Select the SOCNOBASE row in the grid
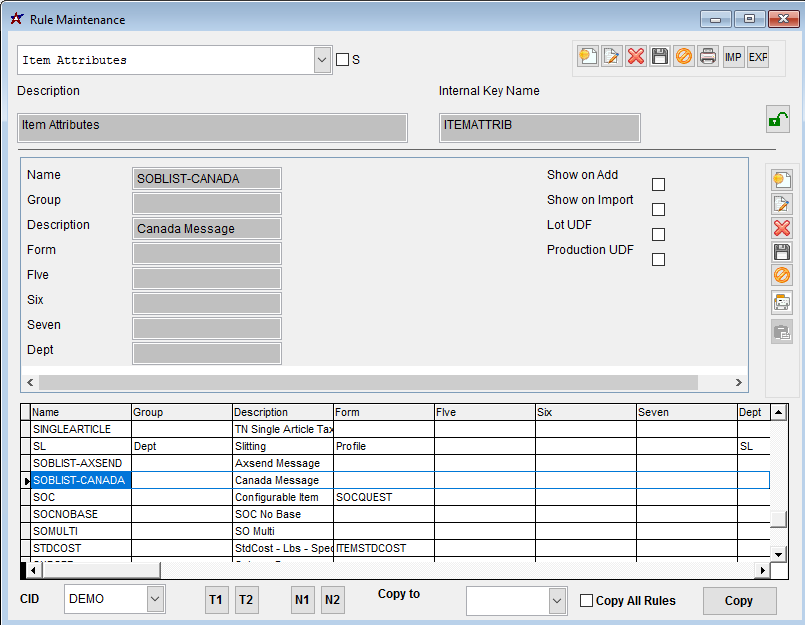The width and height of the screenshot is (805, 625). pyautogui.click(x=80, y=514)
